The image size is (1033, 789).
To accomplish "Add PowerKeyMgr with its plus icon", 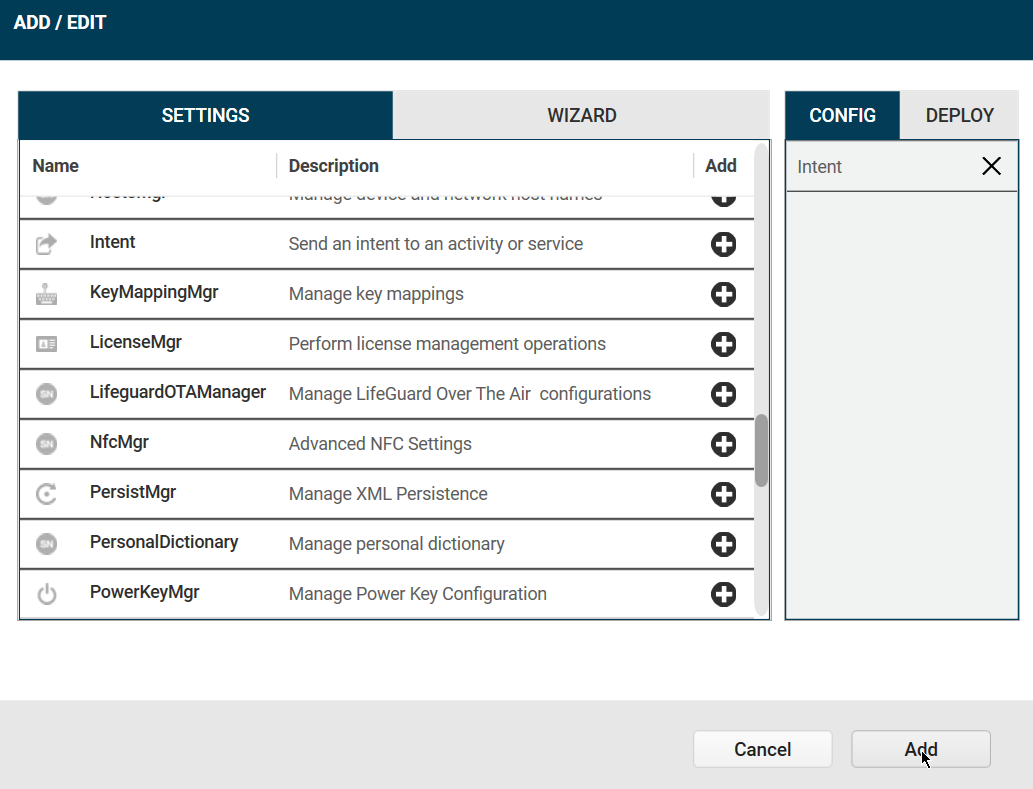I will pyautogui.click(x=723, y=594).
